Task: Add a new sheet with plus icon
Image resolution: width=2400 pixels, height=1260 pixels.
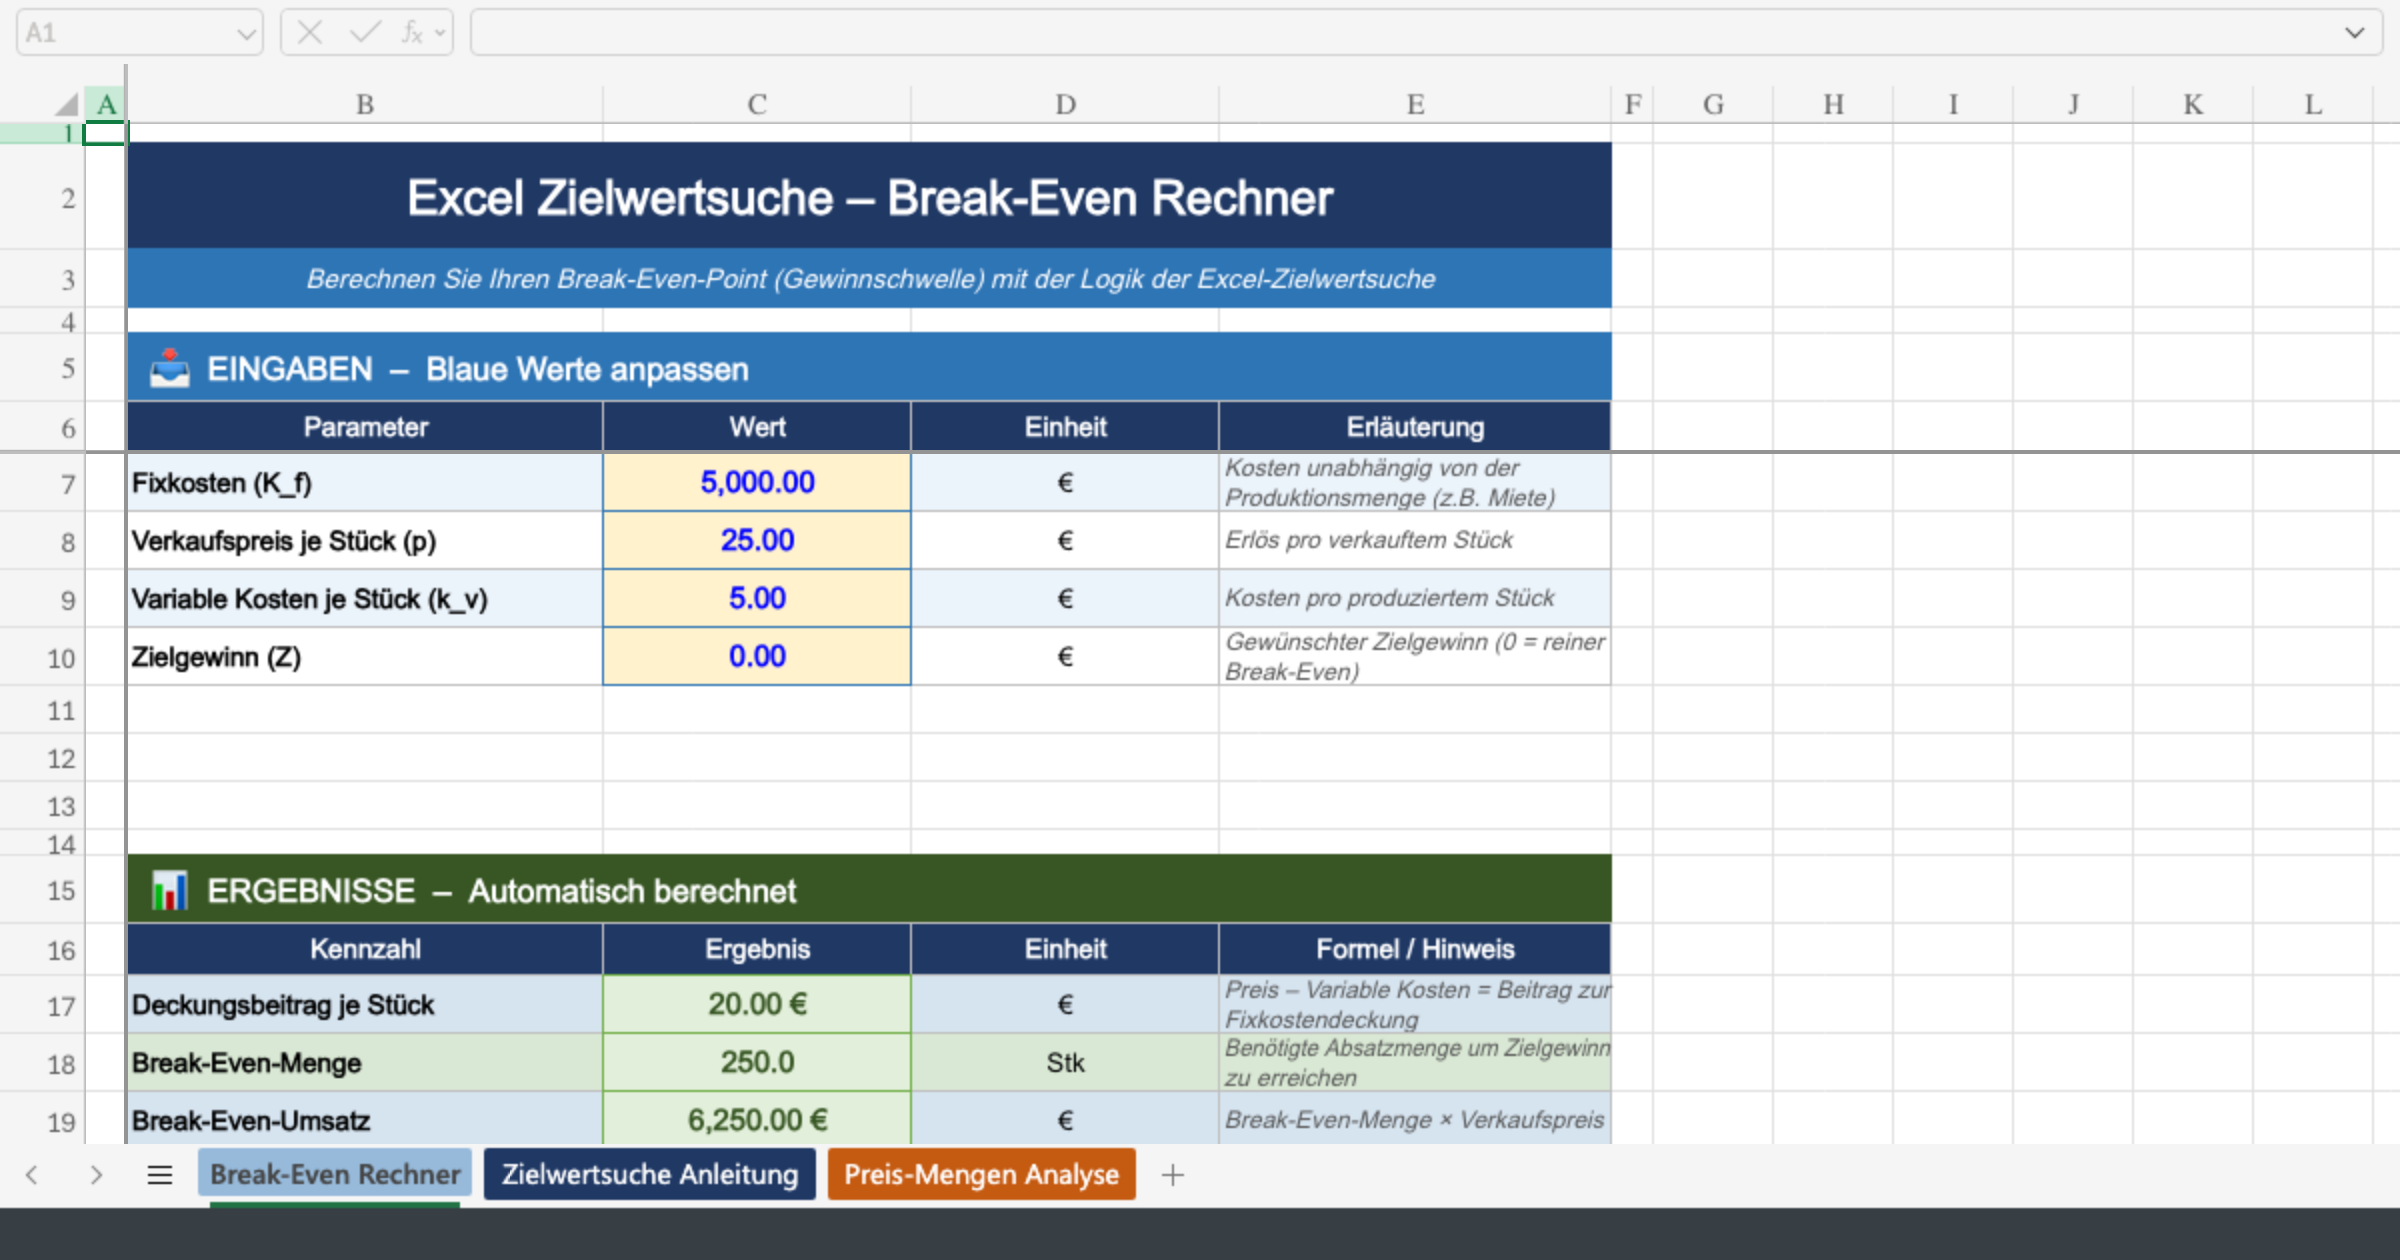Action: [x=1173, y=1175]
